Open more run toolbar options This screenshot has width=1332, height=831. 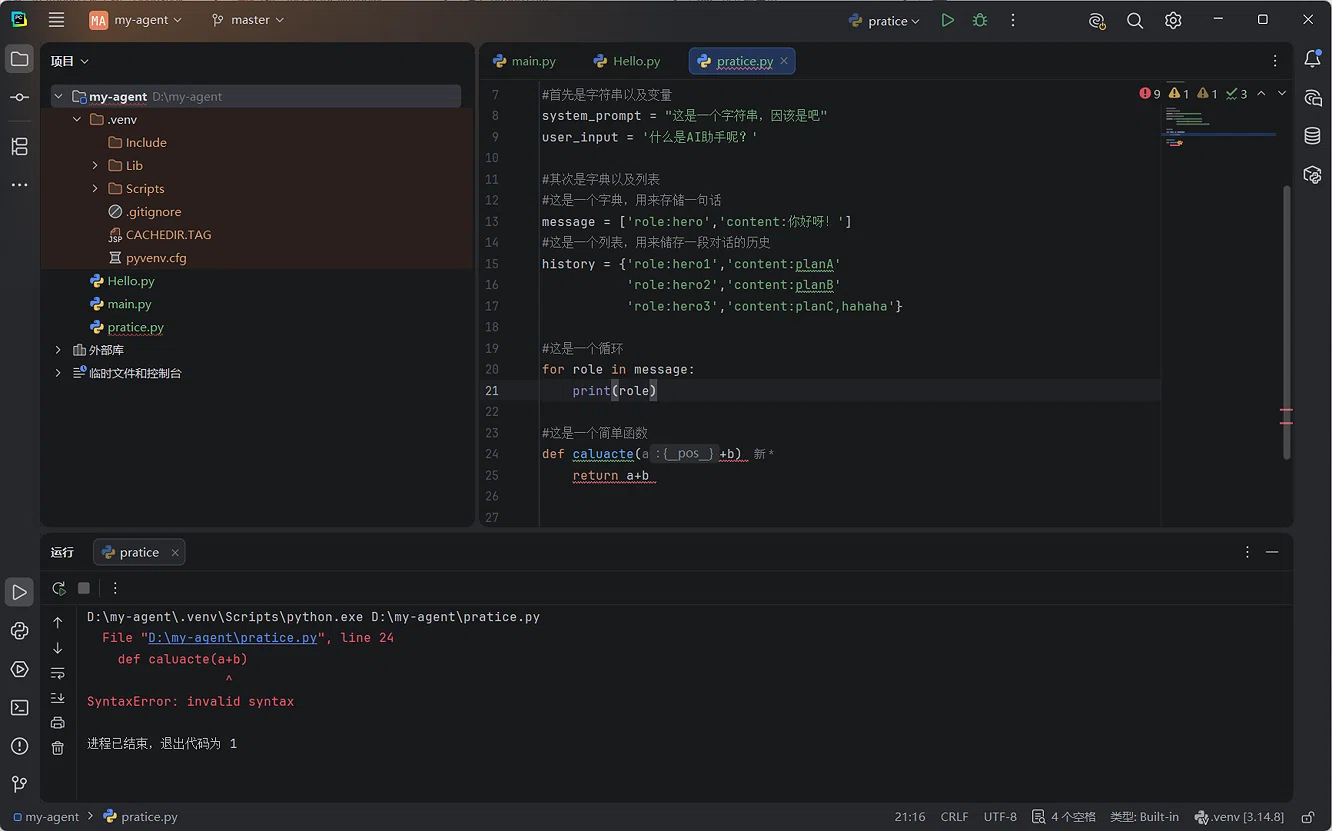(115, 588)
